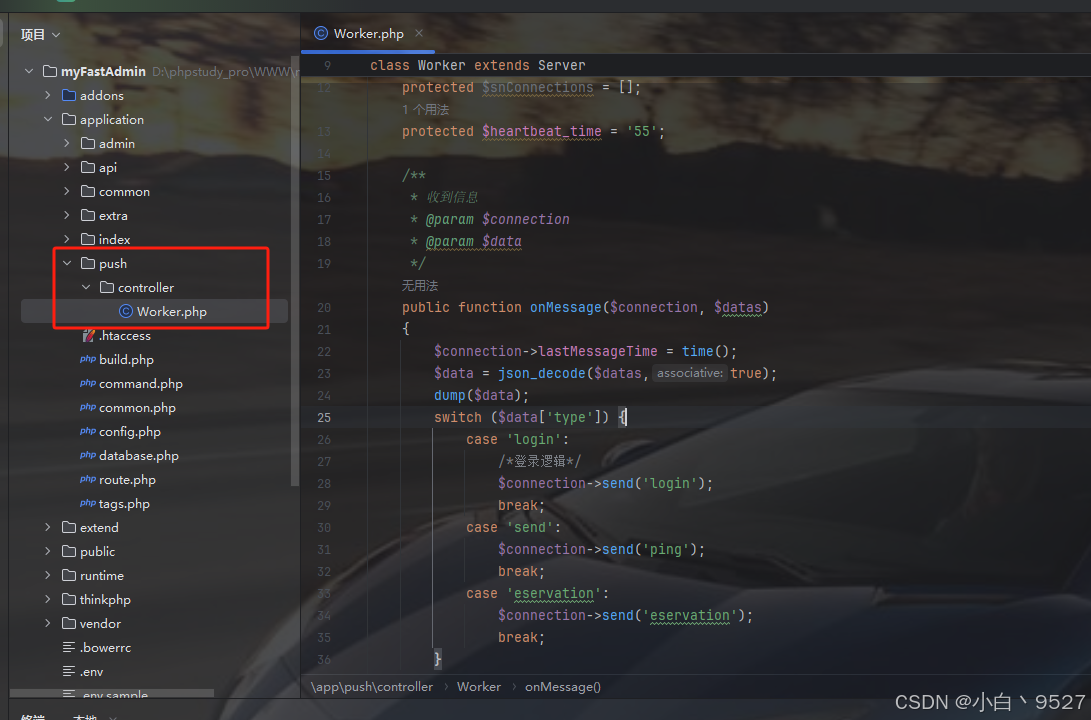The image size is (1091, 720).
Task: Click the .env file icon
Action: (69, 671)
